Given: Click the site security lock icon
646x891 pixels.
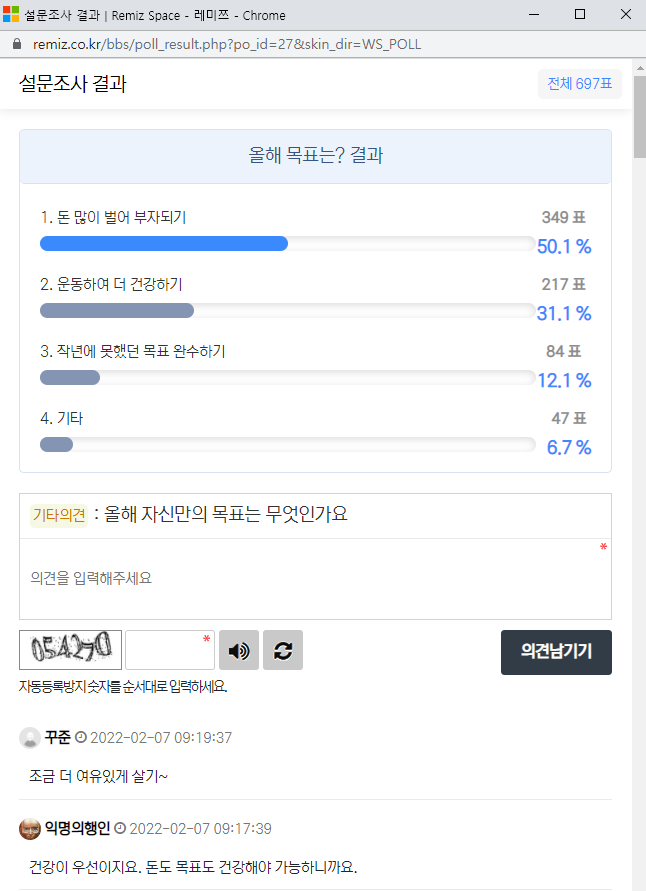Looking at the screenshot, I should point(16,45).
